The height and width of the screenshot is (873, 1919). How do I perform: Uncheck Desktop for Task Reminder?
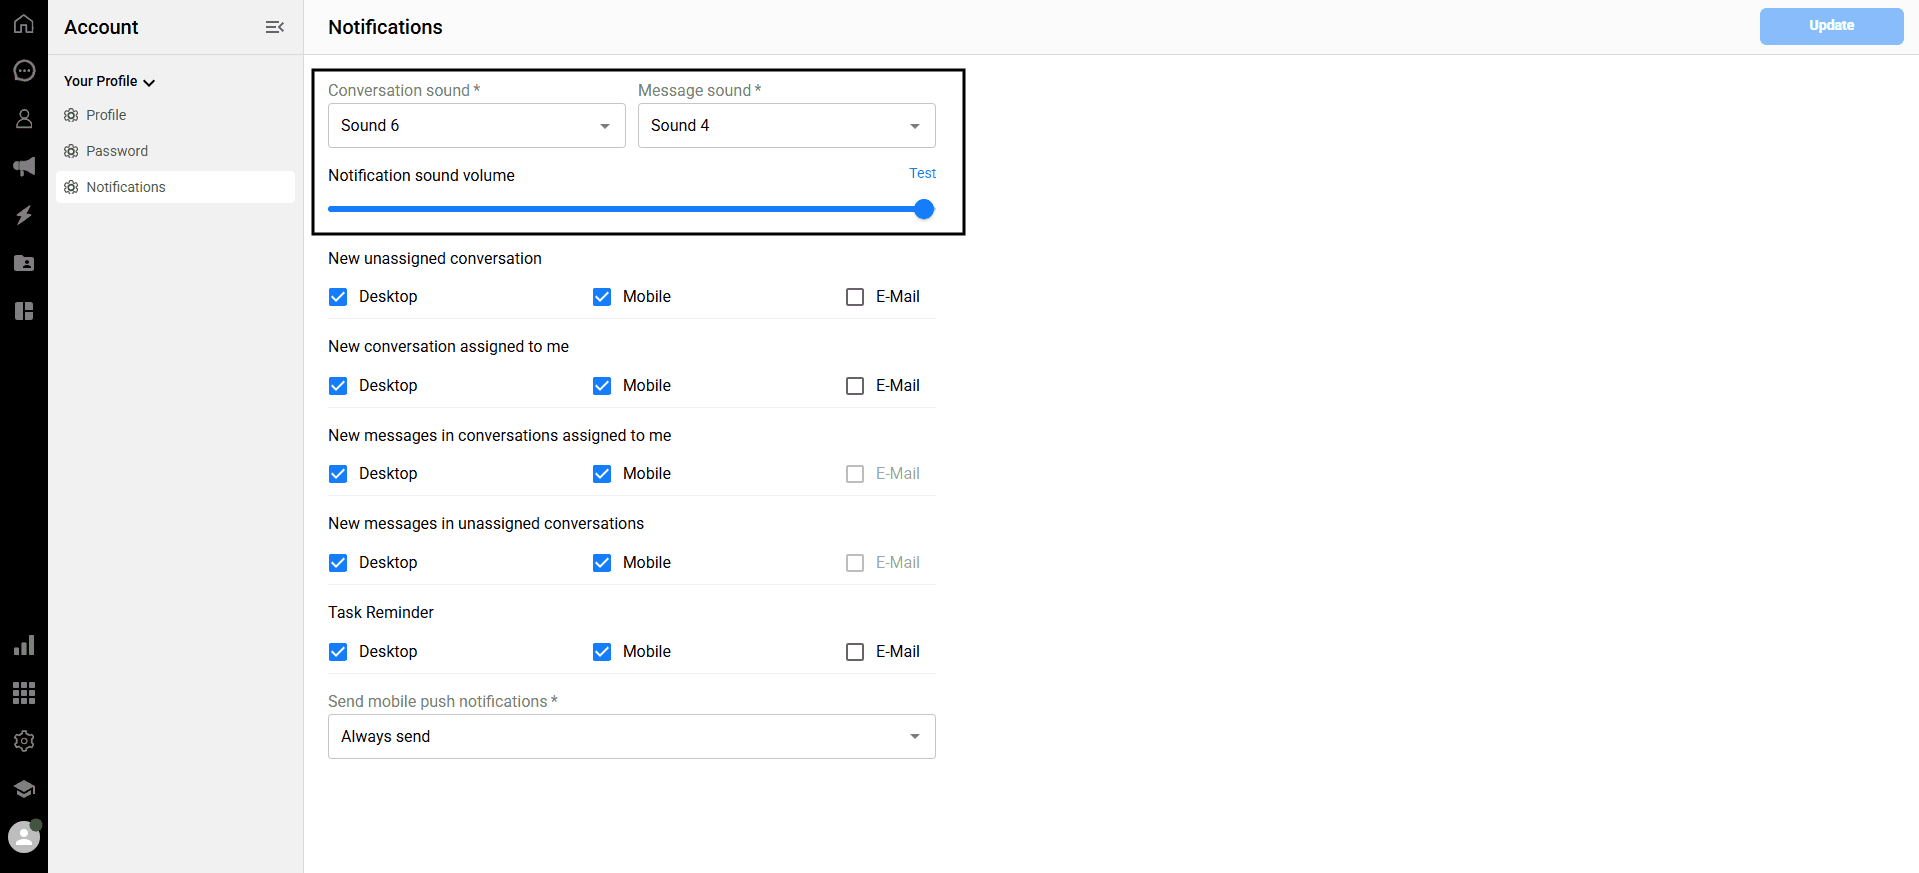coord(338,652)
